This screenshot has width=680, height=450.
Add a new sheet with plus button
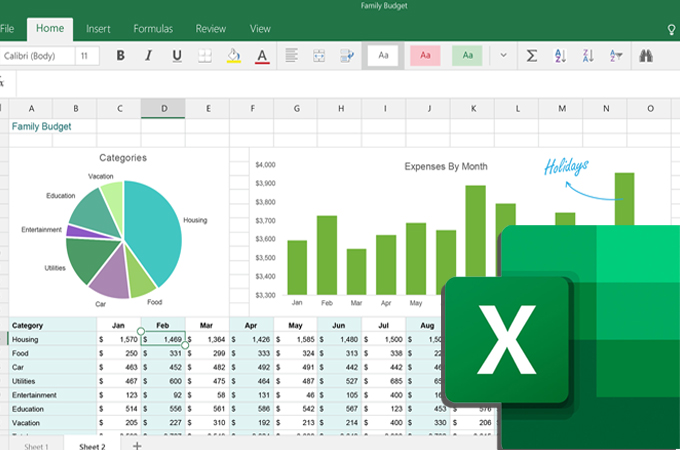(x=137, y=445)
